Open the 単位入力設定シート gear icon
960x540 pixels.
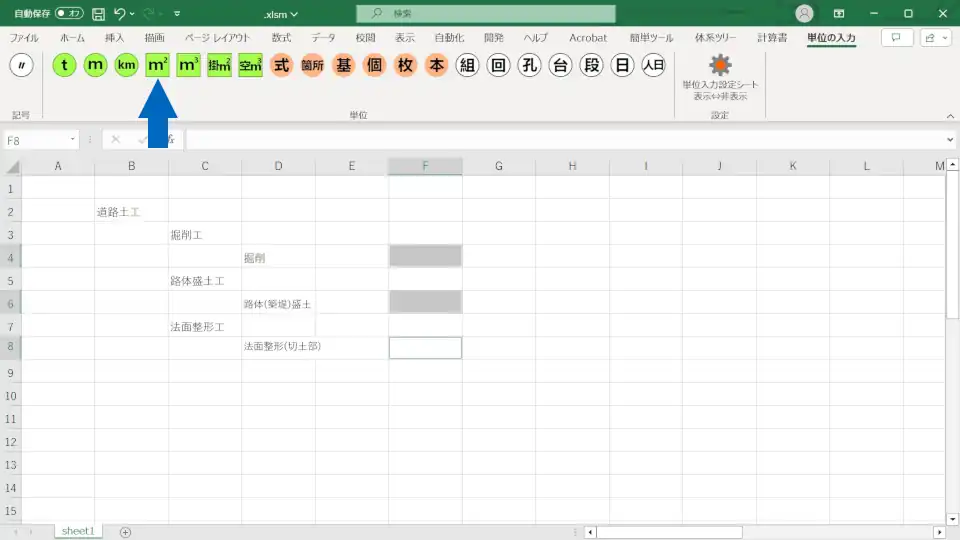720,65
